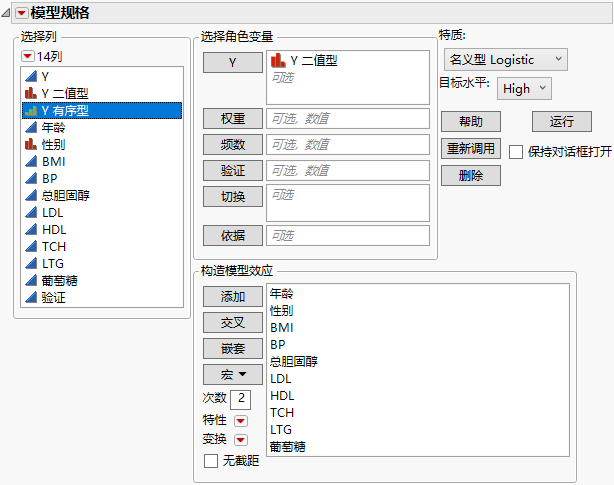614x485 pixels.
Task: Select LTG in the model effects list
Action: click(x=281, y=429)
